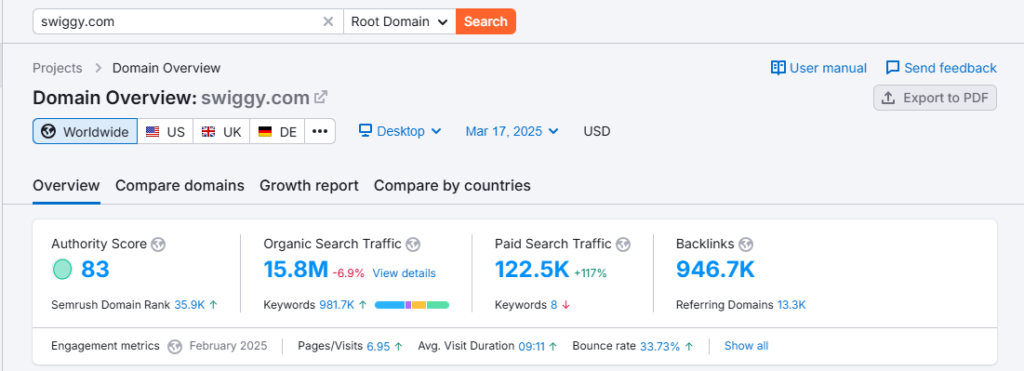
Task: Switch to the DE country database
Action: 277,131
